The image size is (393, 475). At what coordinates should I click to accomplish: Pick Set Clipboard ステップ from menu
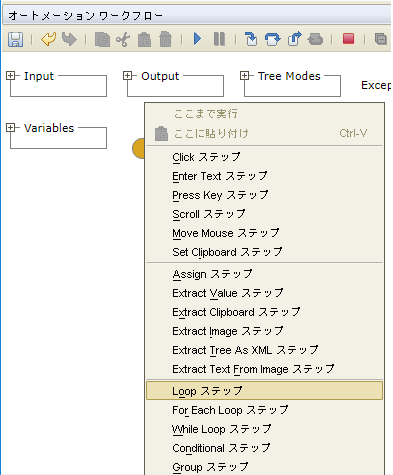tap(264, 252)
